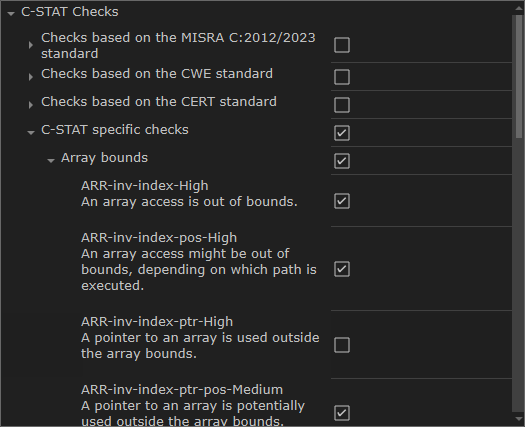Collapse C-STAT specific checks group
The width and height of the screenshot is (525, 427).
tap(31, 133)
